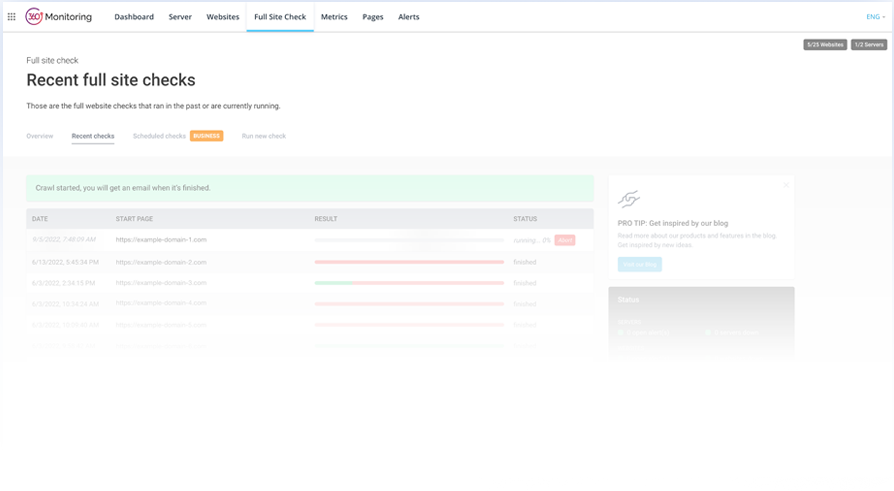Abort the running crawl
This screenshot has width=894, height=491.
tap(565, 240)
